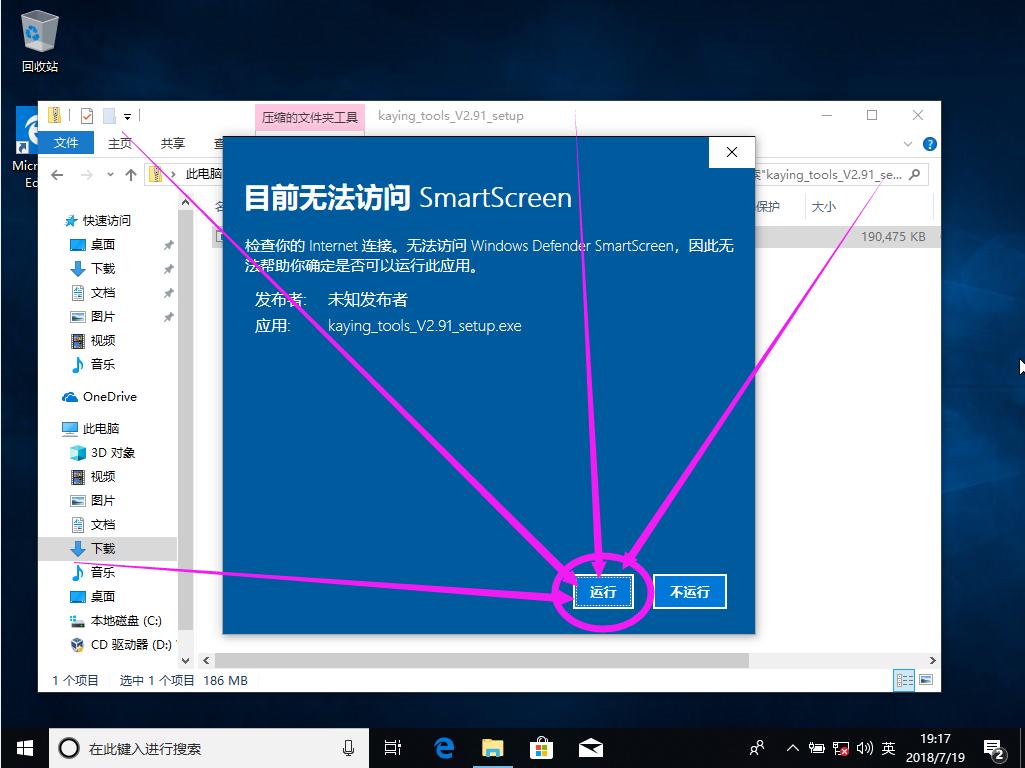Image resolution: width=1025 pixels, height=768 pixels.
Task: Open Microsoft Store from the taskbar
Action: 541,747
